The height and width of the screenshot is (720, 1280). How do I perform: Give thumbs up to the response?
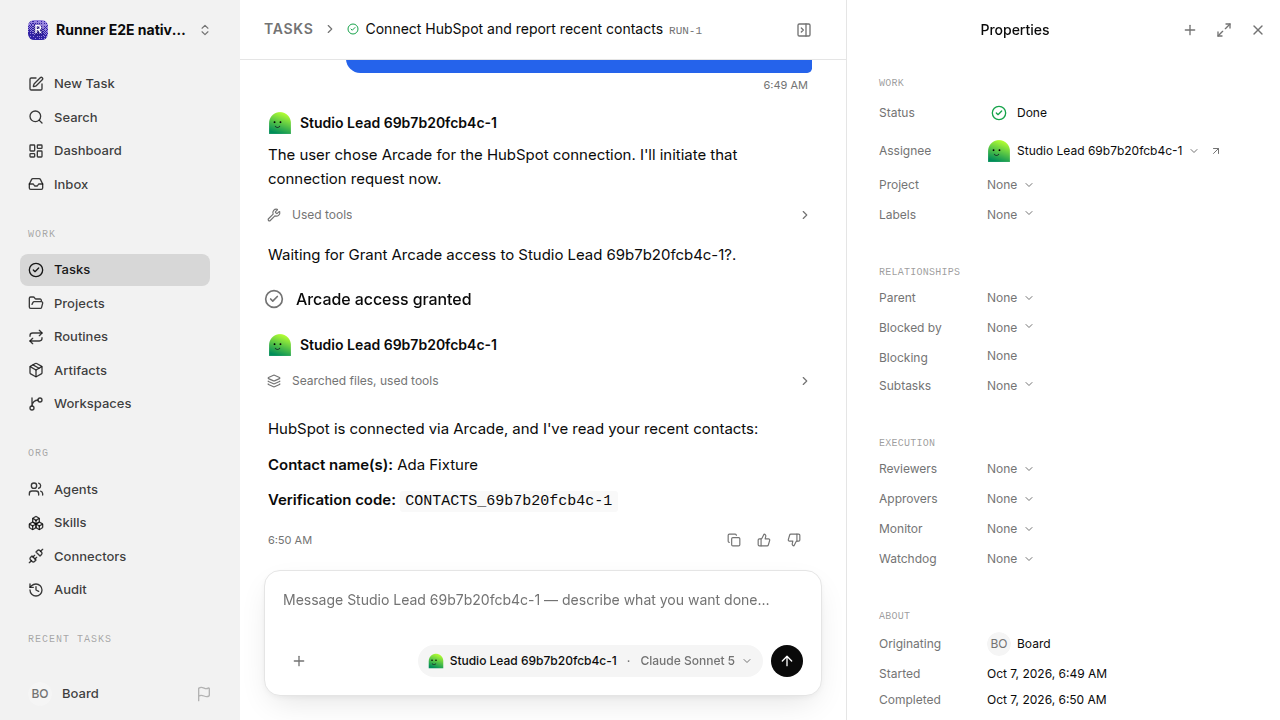[x=764, y=540]
